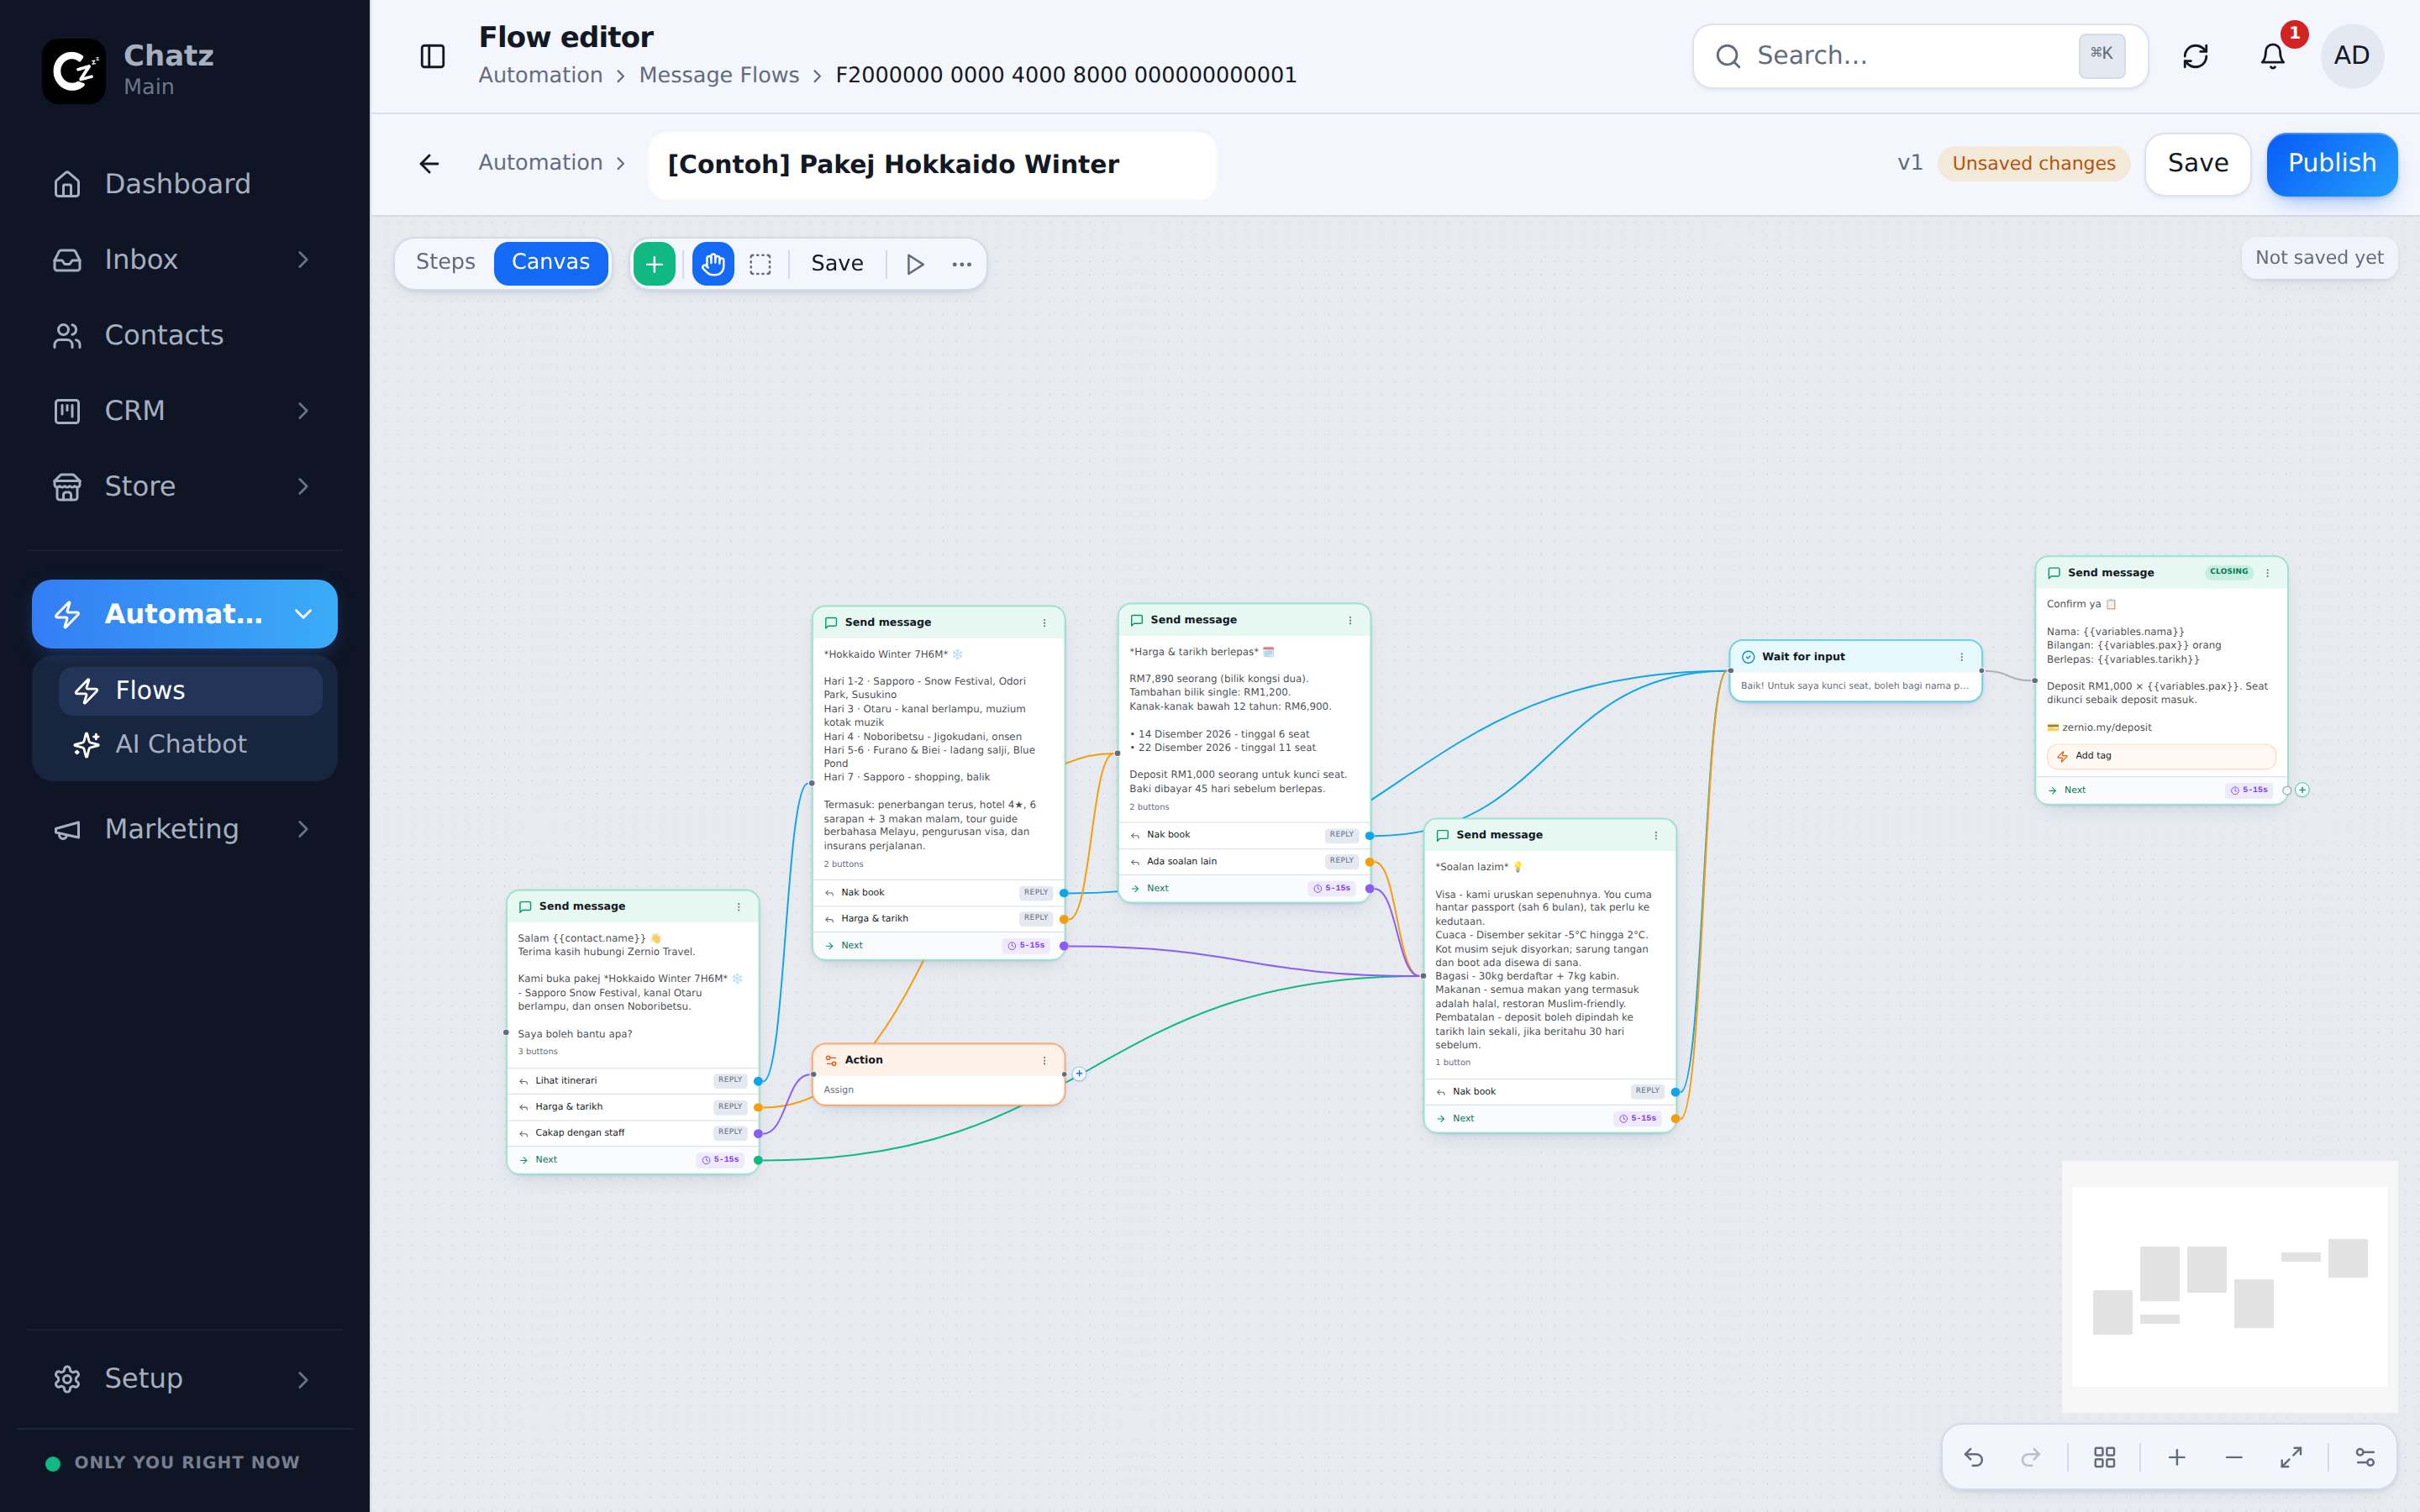Redo the canvas change
Screen dimensions: 2420x1512
point(2030,1457)
